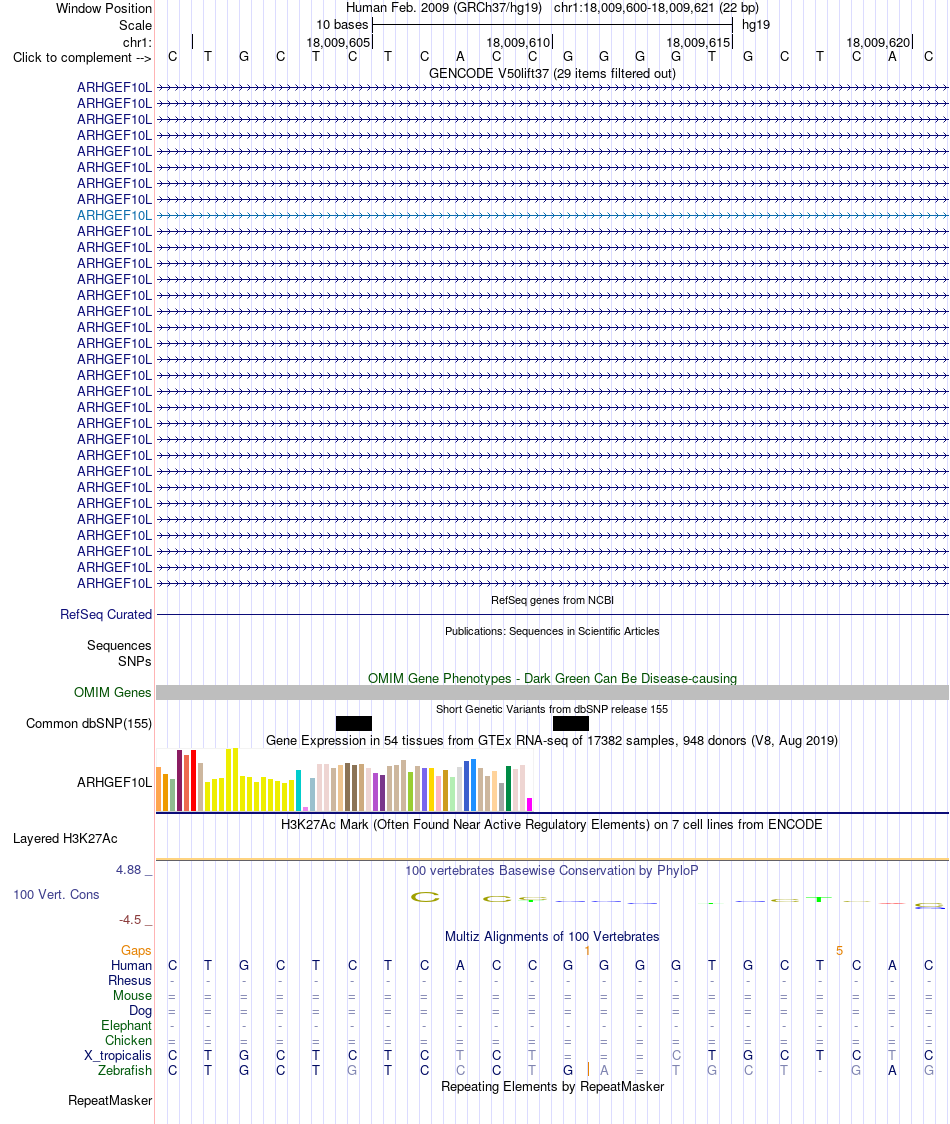Click the H3K27Ac Mark track title
Image resolution: width=950 pixels, height=1124 pixels.
(552, 824)
